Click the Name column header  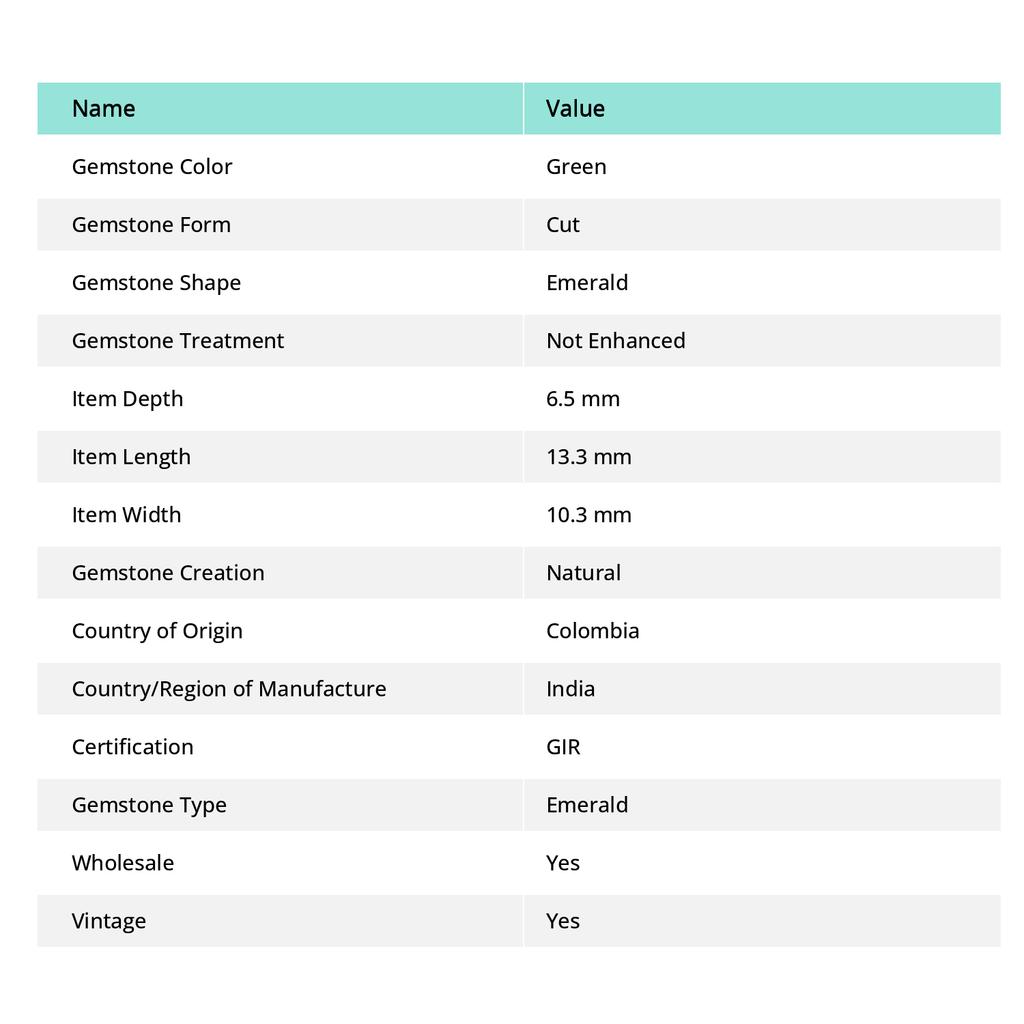[x=104, y=109]
